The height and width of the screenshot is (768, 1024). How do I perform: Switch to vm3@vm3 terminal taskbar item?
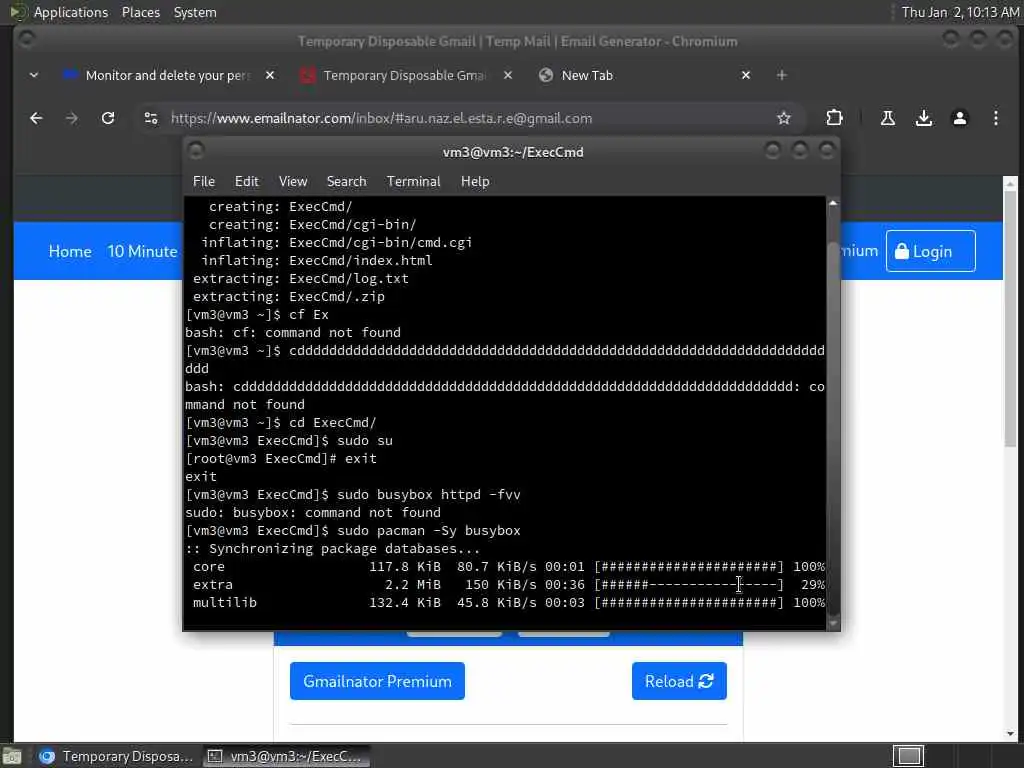(286, 756)
